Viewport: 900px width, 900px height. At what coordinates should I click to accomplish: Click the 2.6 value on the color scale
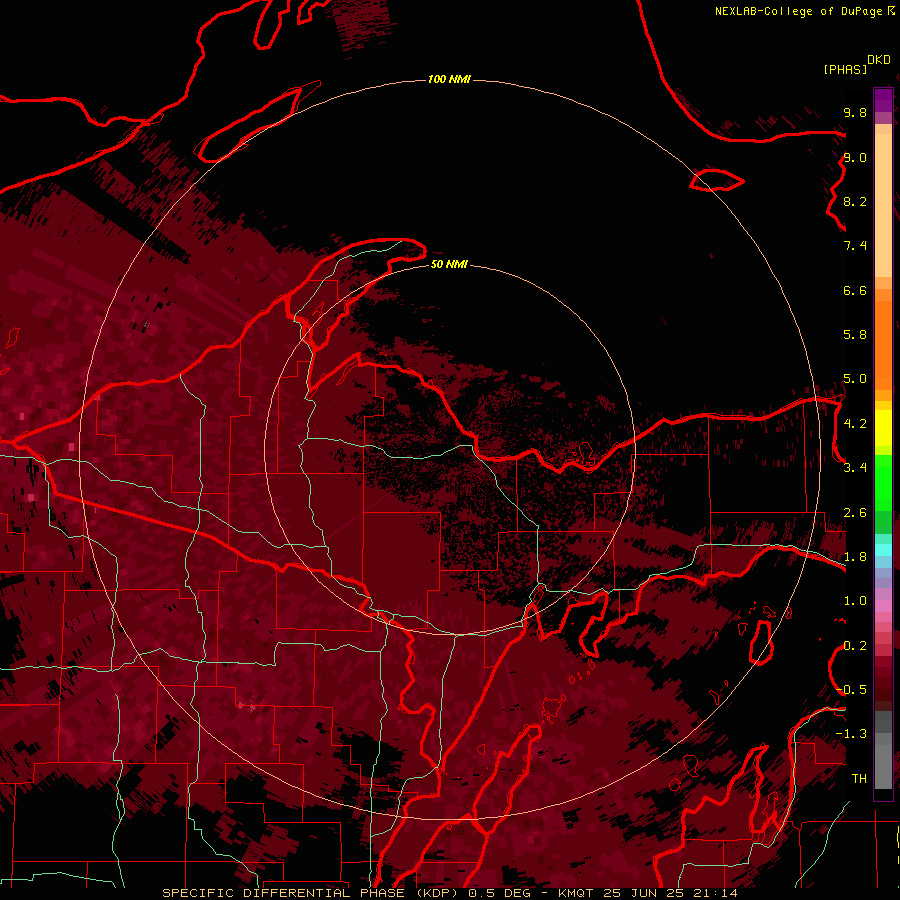coord(855,513)
